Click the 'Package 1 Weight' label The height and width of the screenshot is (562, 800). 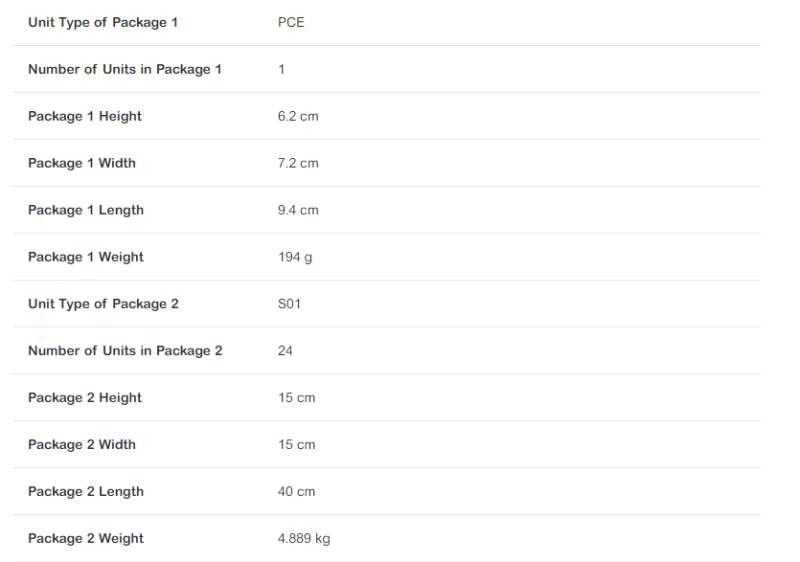tap(86, 257)
